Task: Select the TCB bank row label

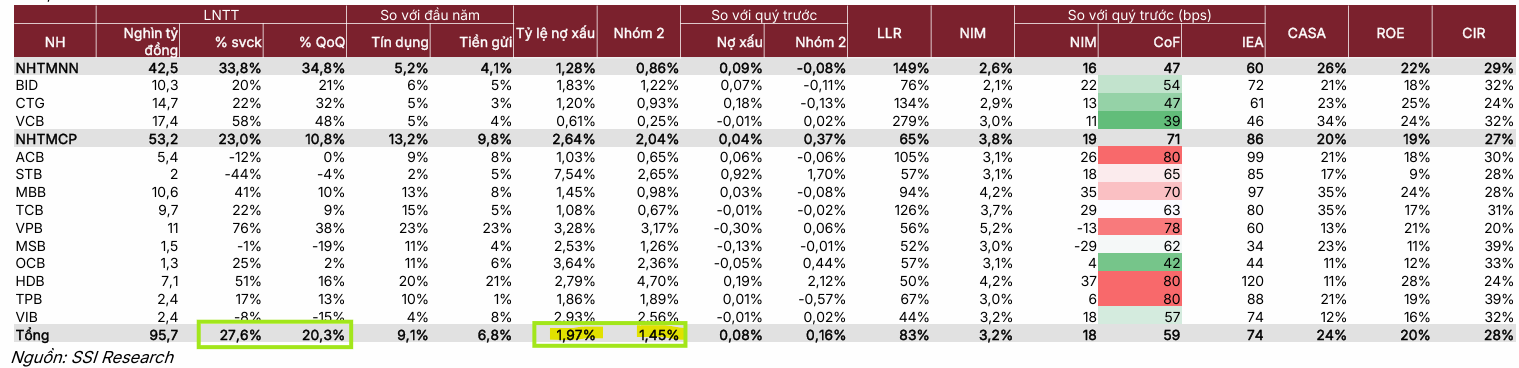Action: coord(27,212)
